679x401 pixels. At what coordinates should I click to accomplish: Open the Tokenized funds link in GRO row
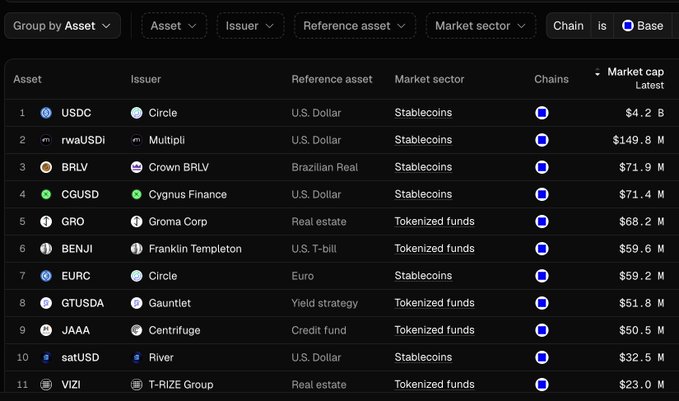point(434,221)
